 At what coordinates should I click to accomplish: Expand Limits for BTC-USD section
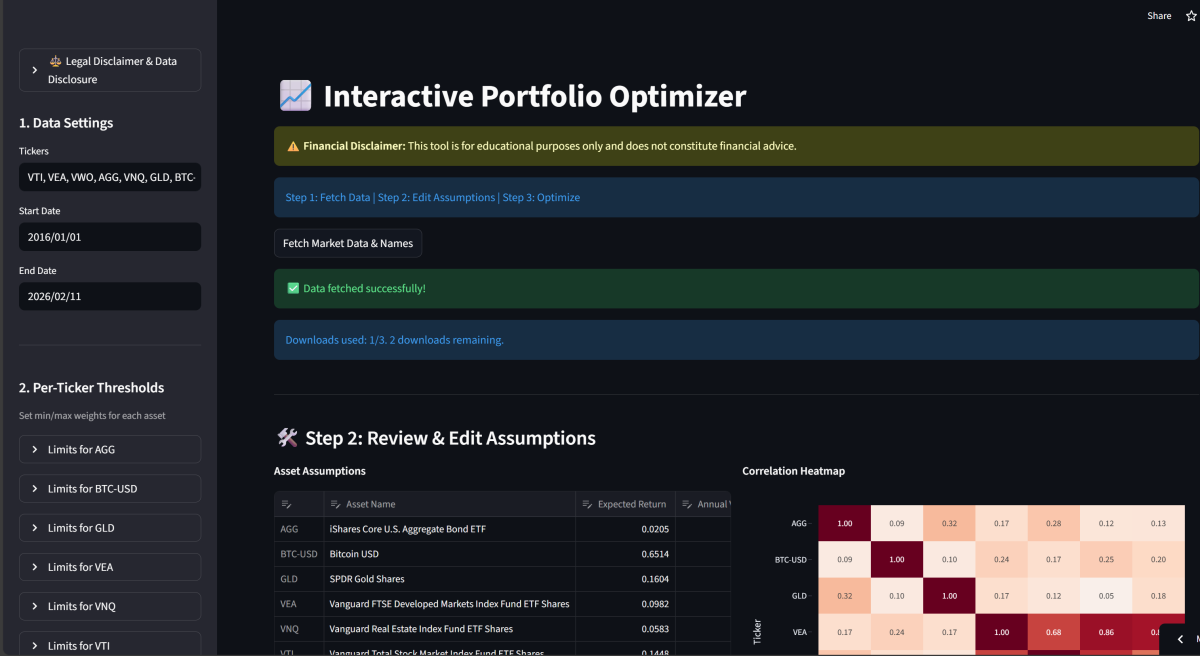coord(110,489)
